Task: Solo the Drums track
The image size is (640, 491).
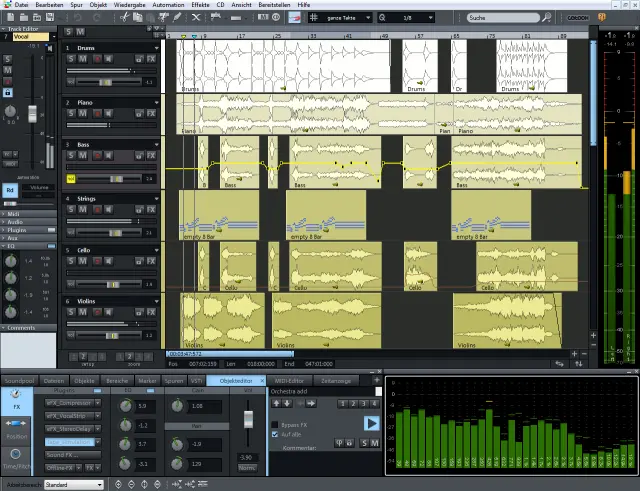Action: (70, 60)
